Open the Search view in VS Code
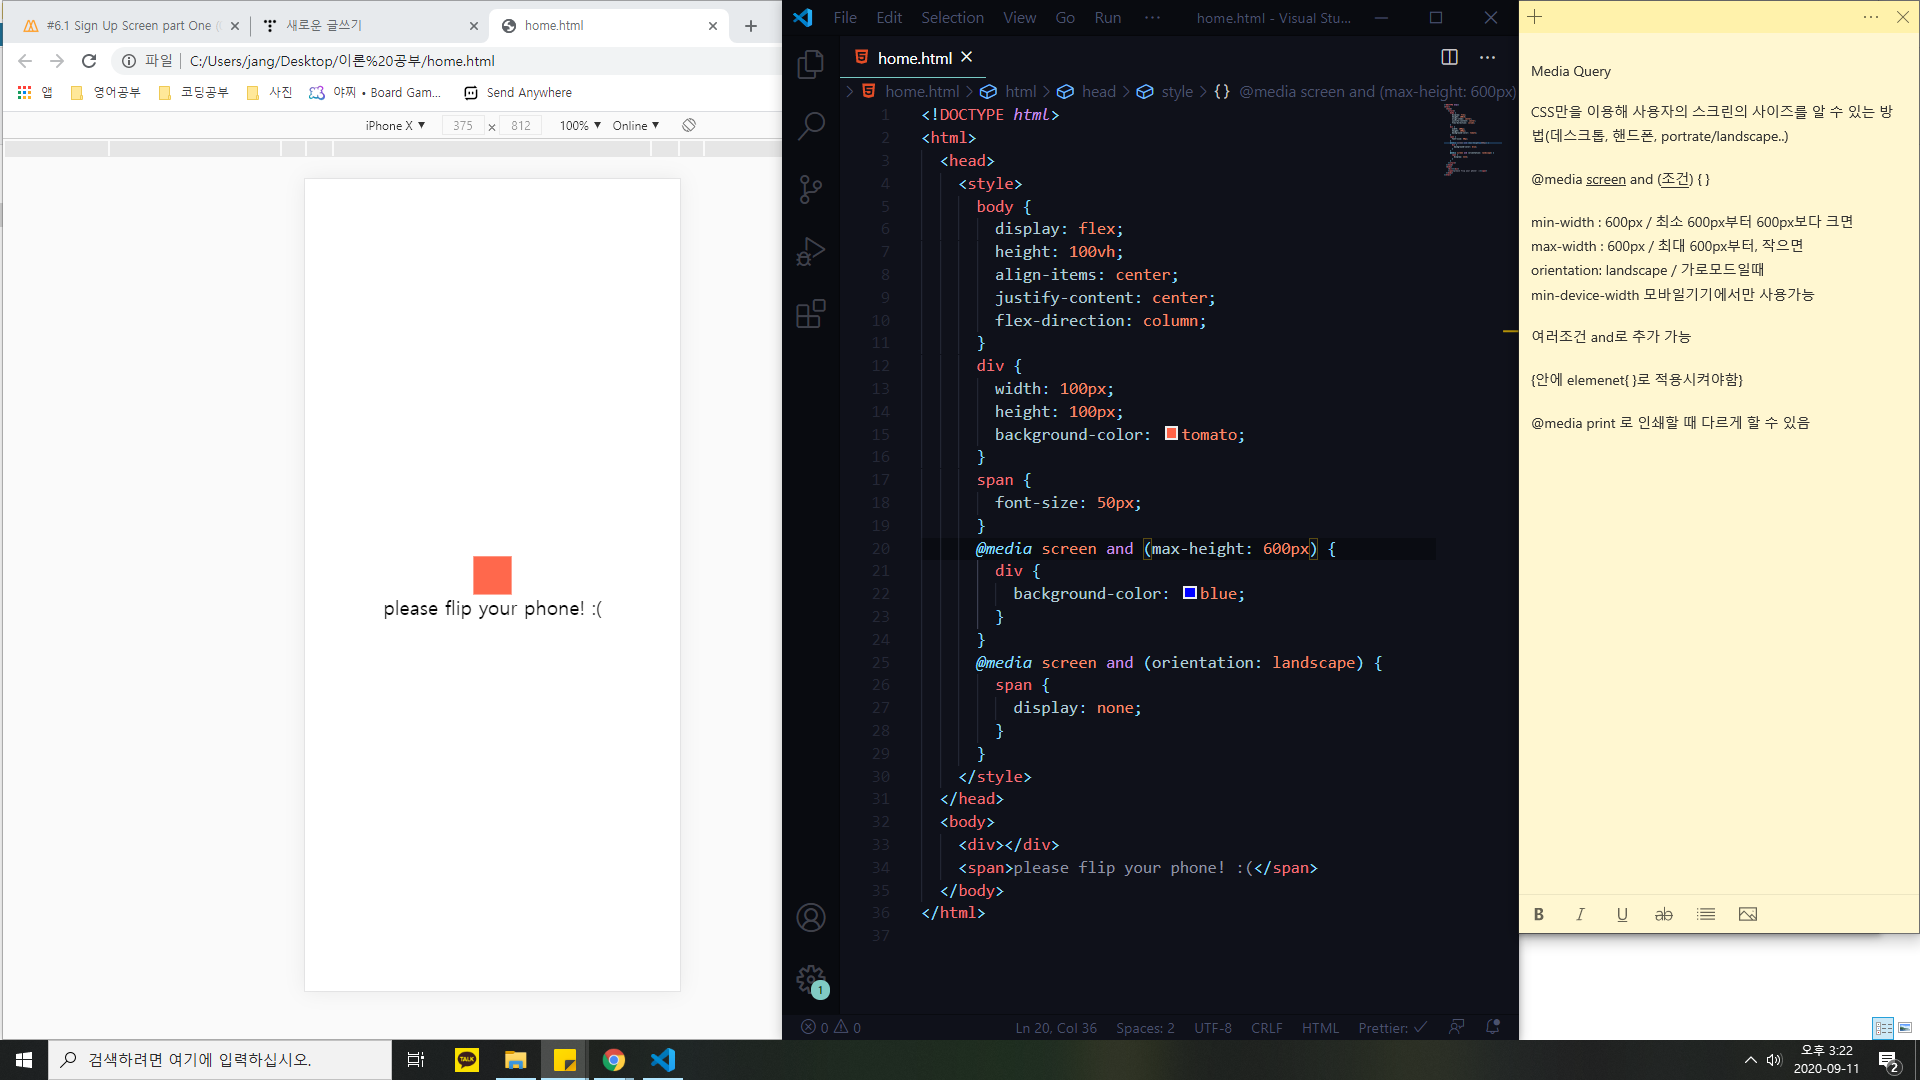 click(x=811, y=127)
